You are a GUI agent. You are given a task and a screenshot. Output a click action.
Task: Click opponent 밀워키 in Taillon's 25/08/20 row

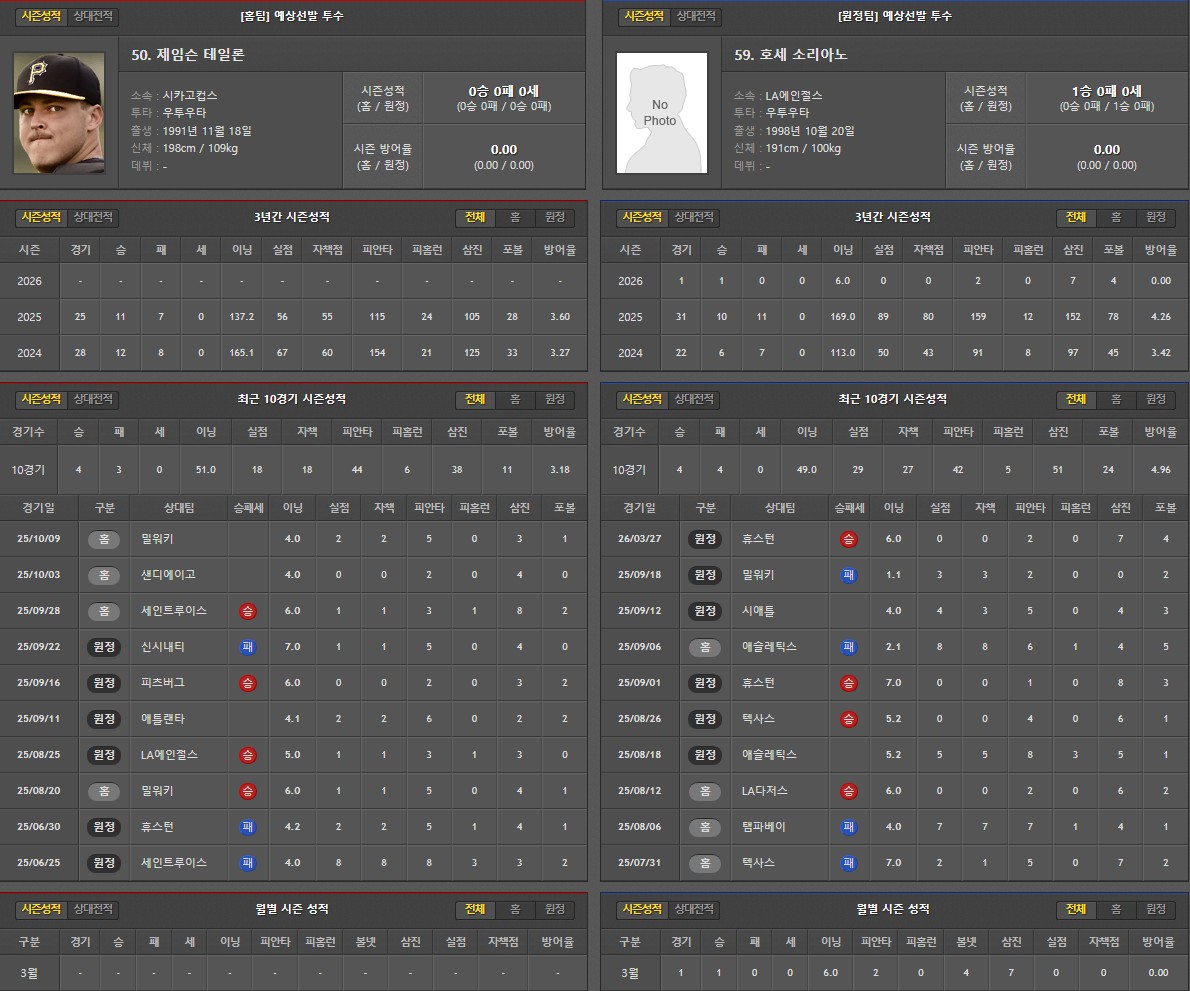coord(158,791)
